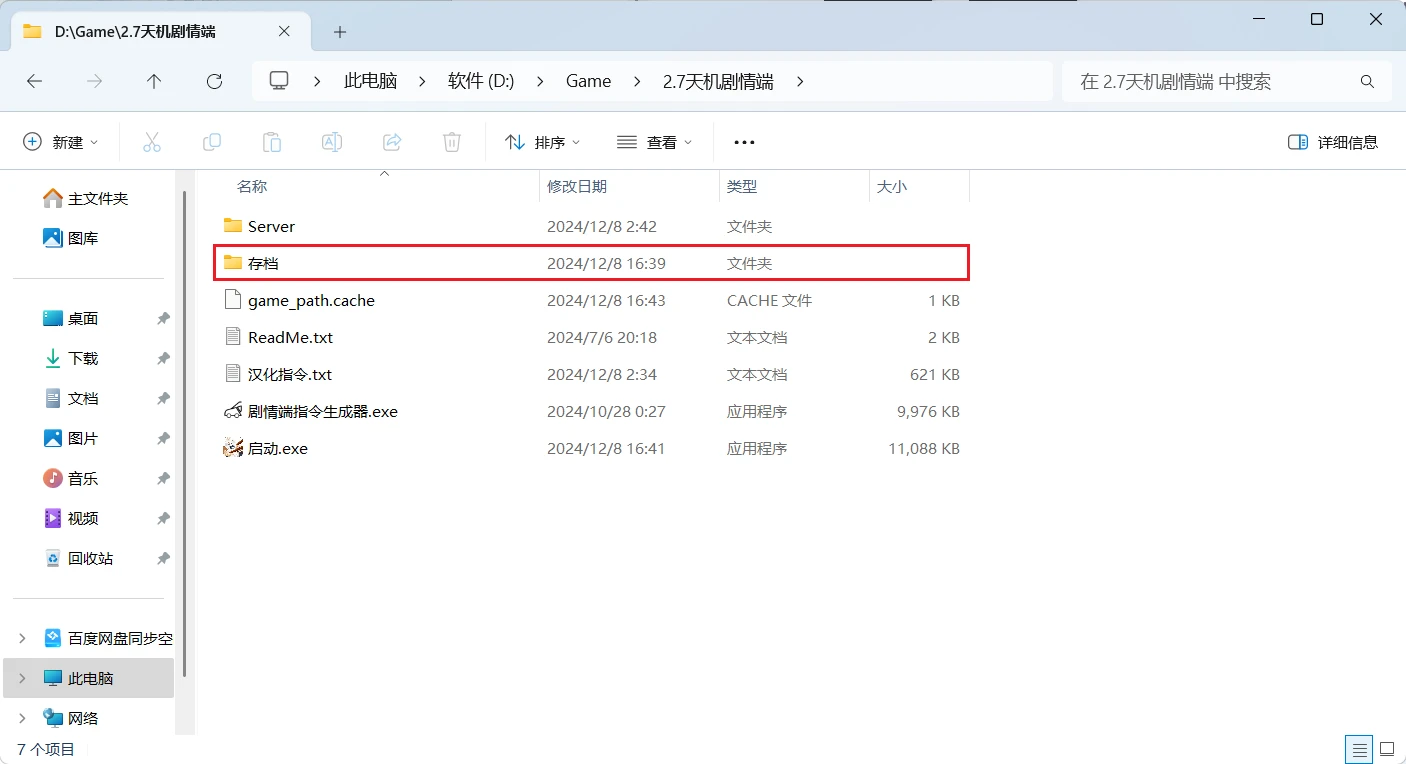This screenshot has width=1406, height=764.
Task: Open 回收站 in sidebar
Action: pos(79,558)
